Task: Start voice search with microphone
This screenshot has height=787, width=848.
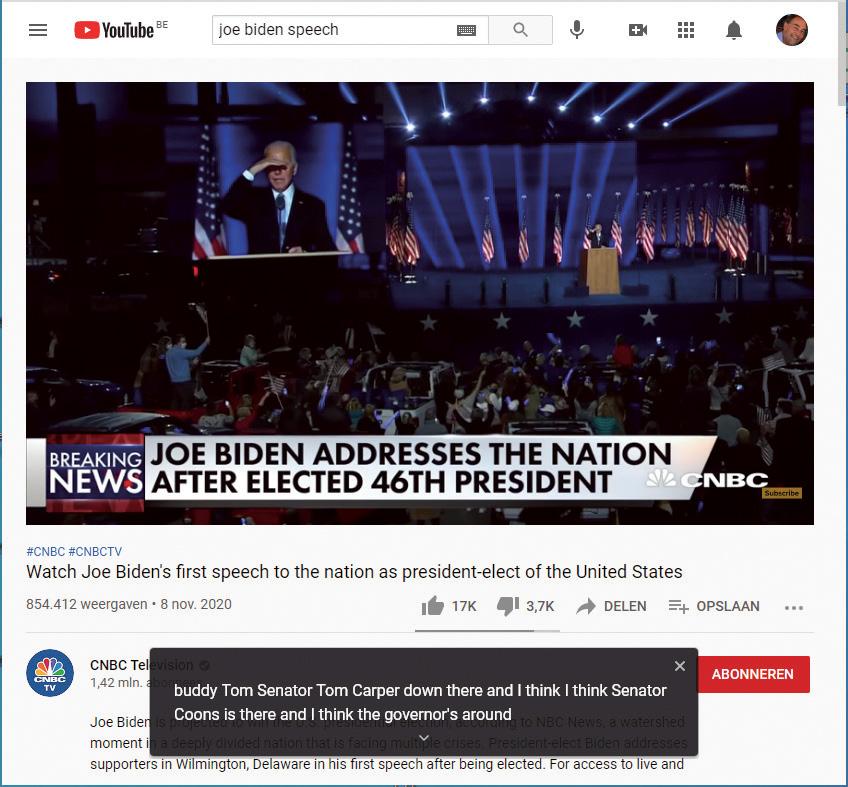Action: 577,30
